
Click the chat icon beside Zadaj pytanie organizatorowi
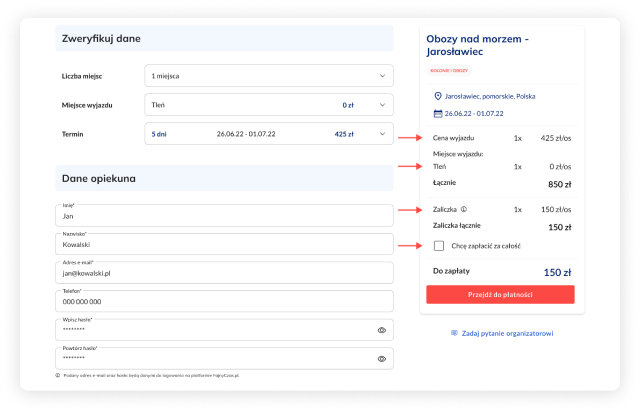454,333
